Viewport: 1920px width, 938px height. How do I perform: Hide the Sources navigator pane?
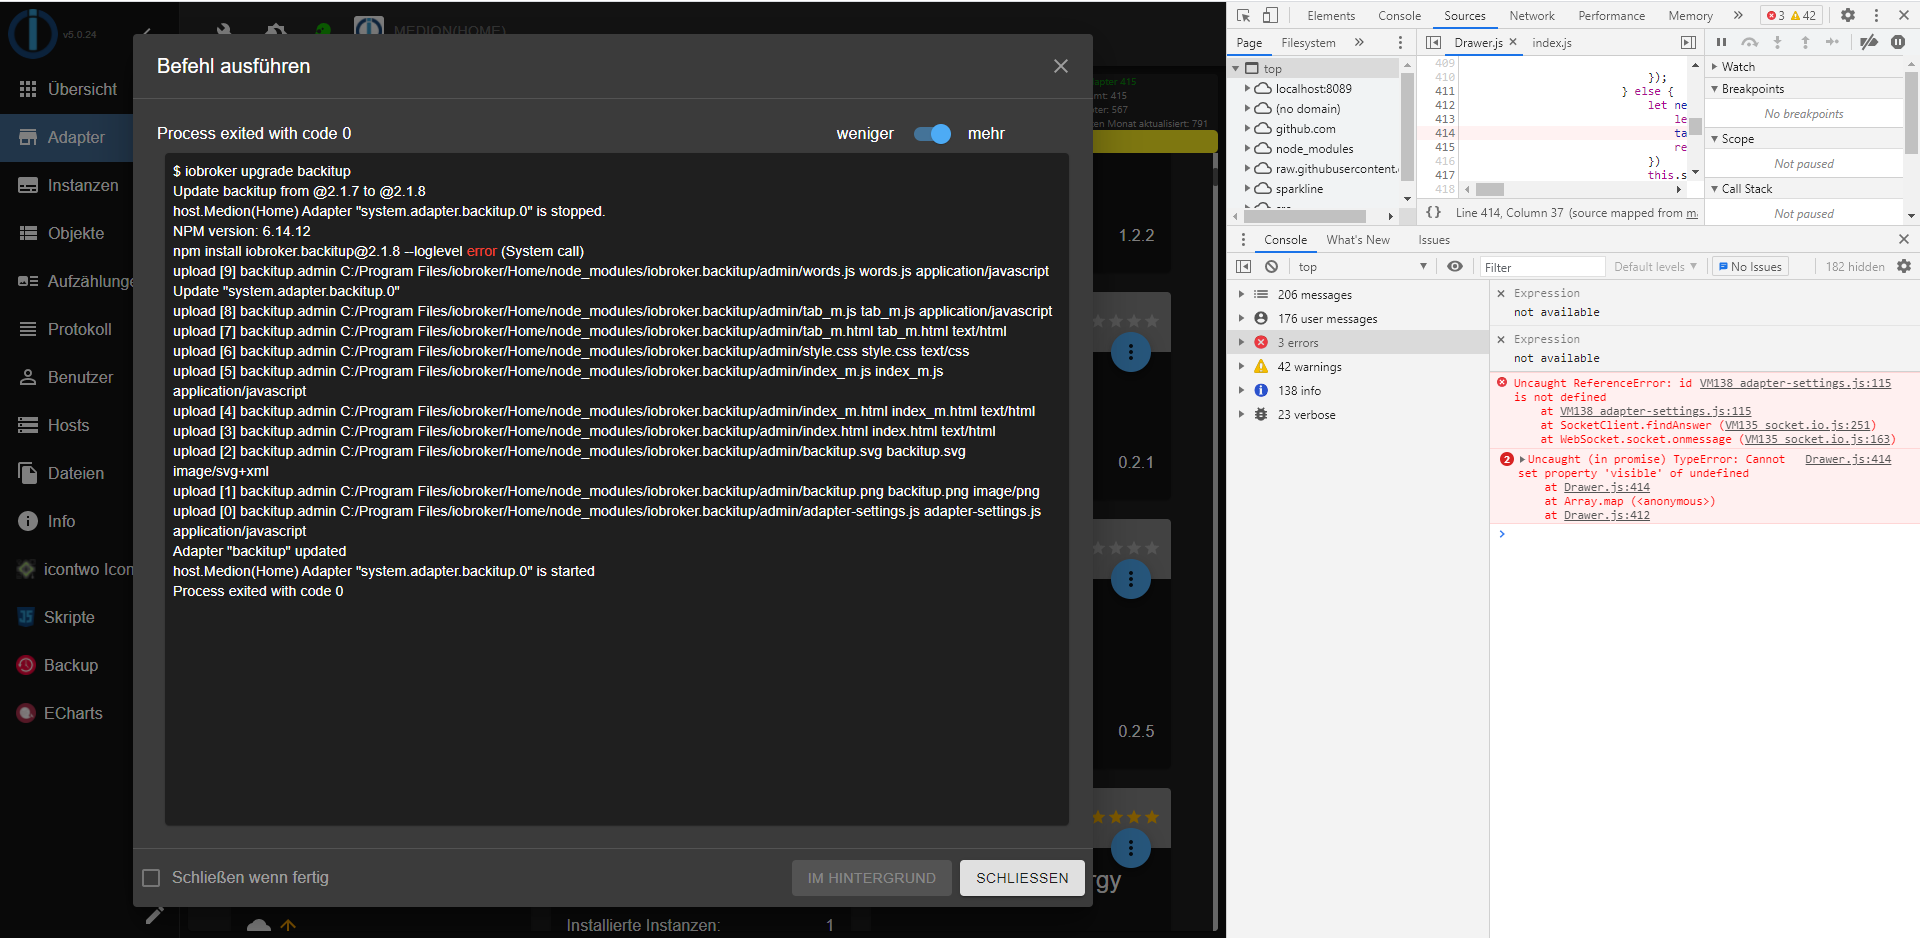(x=1433, y=42)
